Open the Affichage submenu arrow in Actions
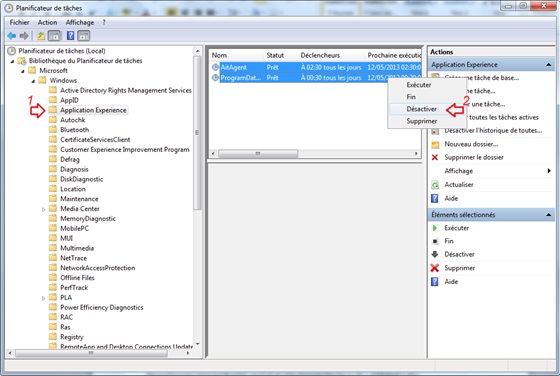This screenshot has width=560, height=376. [549, 171]
